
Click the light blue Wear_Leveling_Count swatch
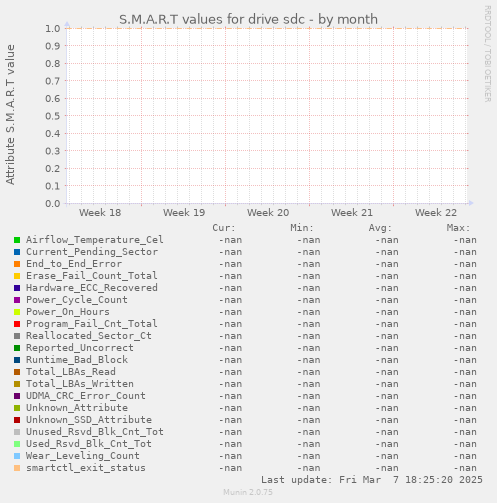[17, 456]
